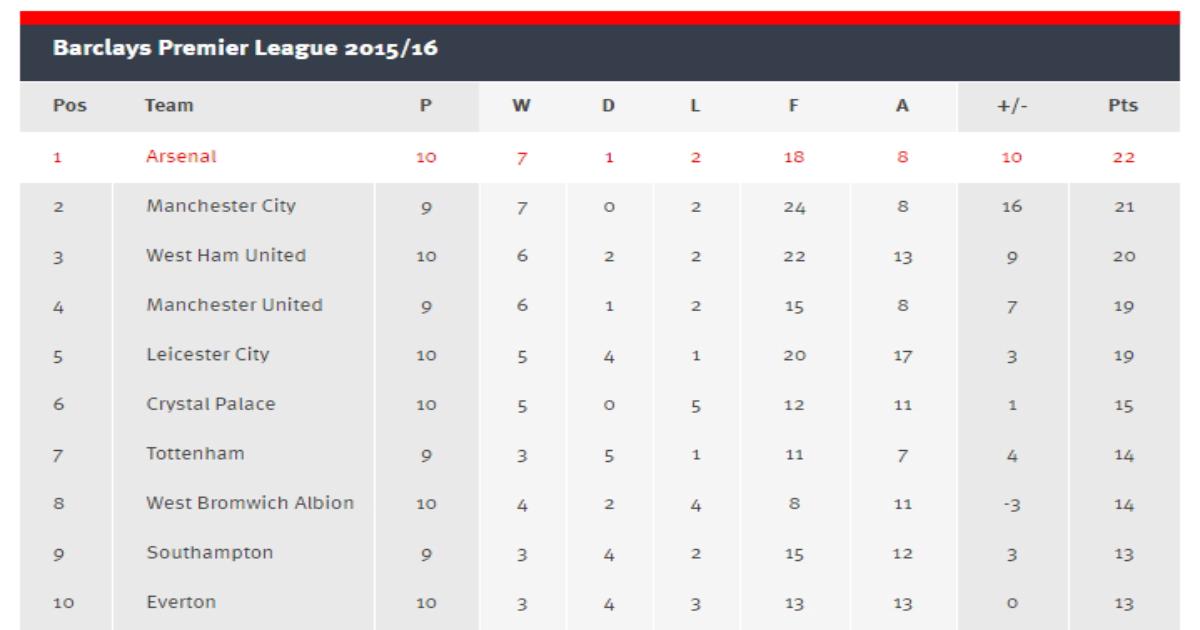Open the Leicester City team entry
Viewport: 1200px width, 630px height.
(207, 354)
